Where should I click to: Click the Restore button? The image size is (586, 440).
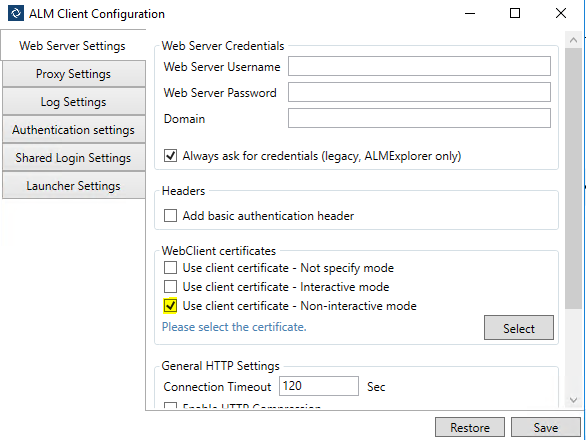point(470,427)
